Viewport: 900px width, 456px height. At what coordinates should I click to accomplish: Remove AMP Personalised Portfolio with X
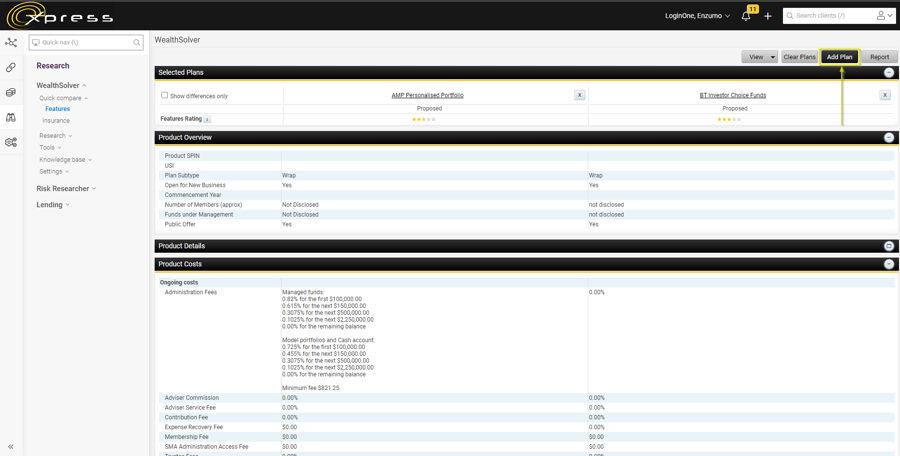579,95
